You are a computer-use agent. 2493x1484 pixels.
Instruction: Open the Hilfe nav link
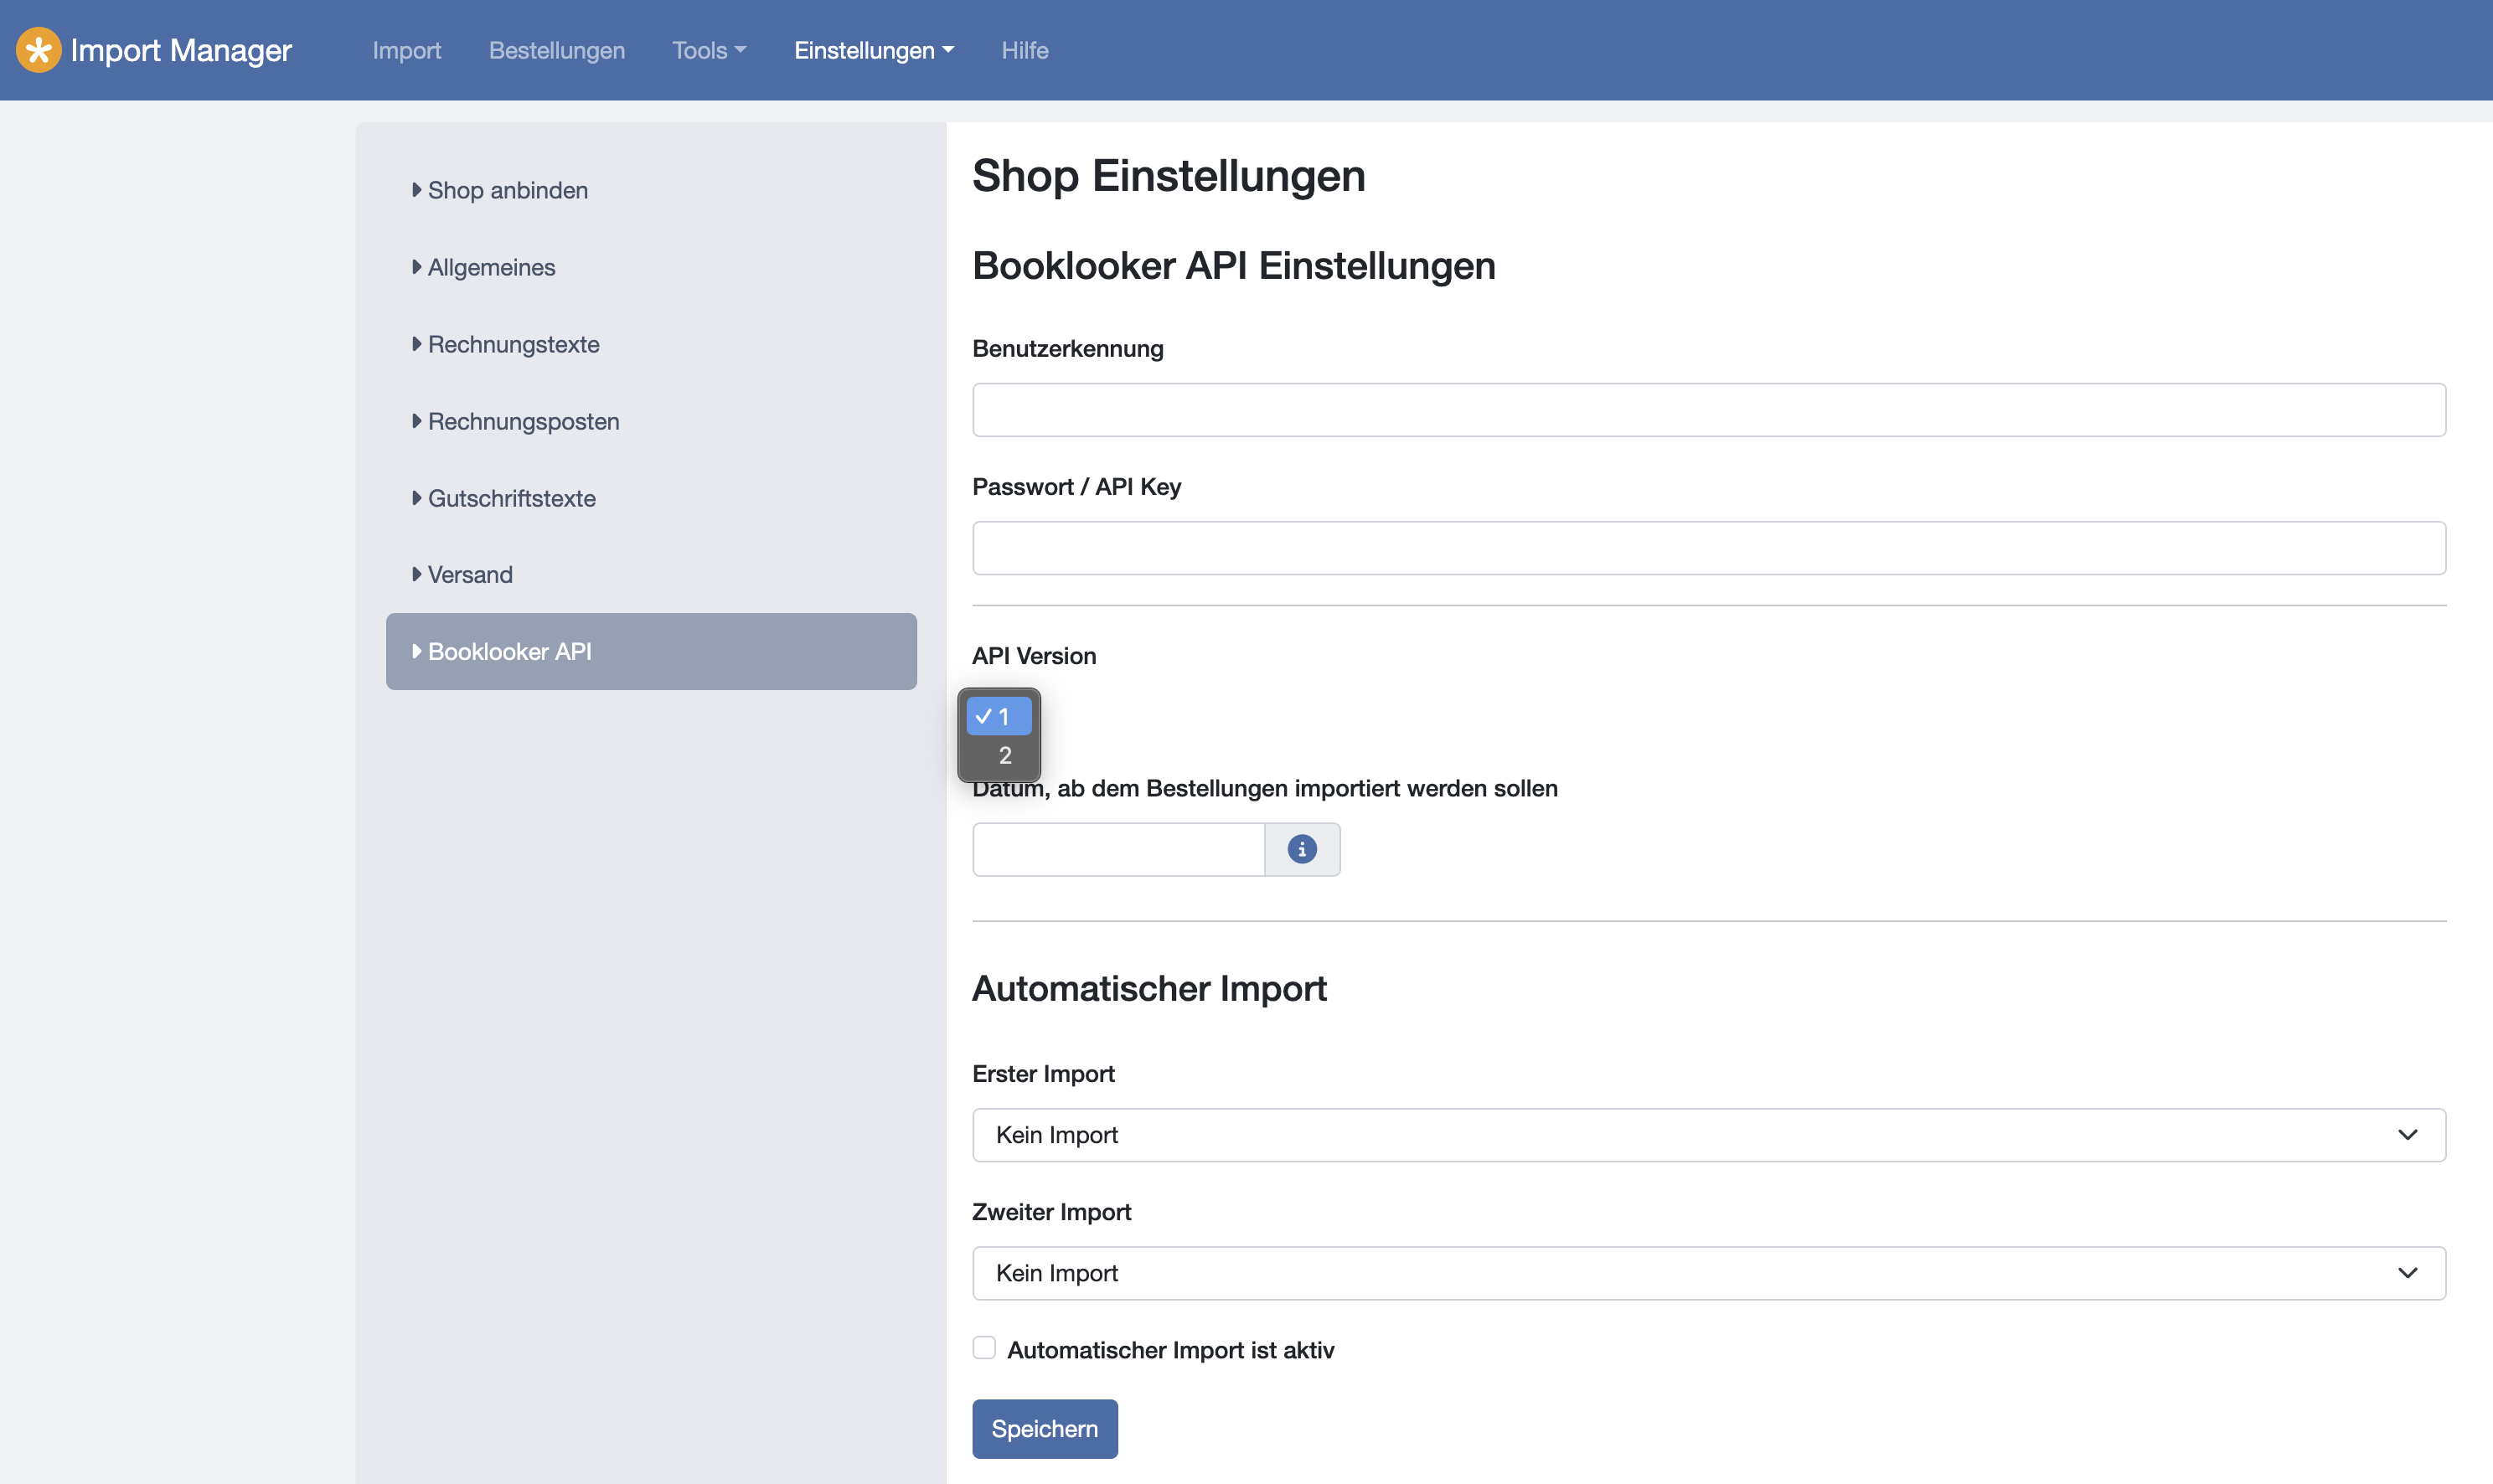tap(1024, 50)
